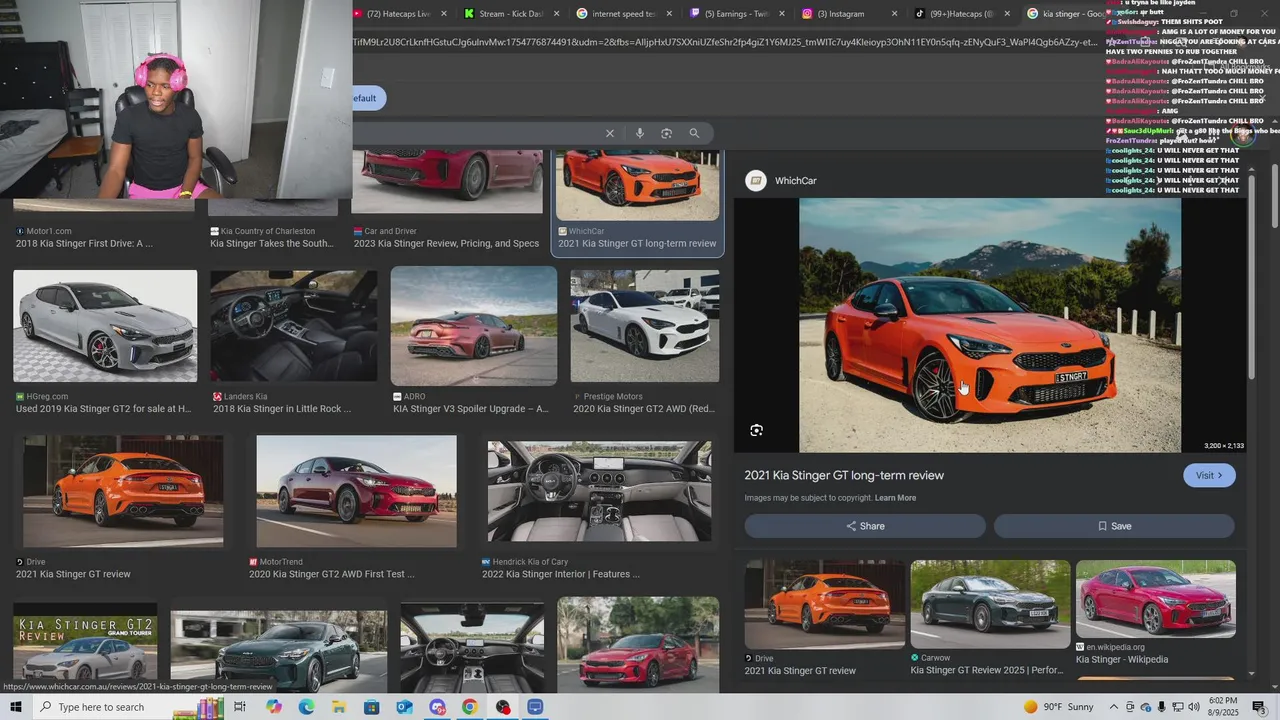Share the selected Kia Stinger image
Screen dimensions: 1280x720
coord(865,526)
